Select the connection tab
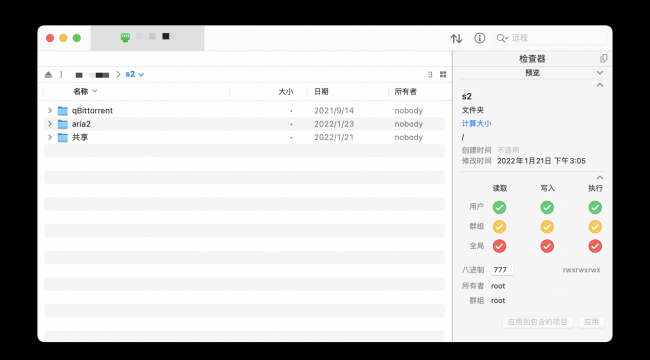Screen dimensions: 650x360 [147, 38]
